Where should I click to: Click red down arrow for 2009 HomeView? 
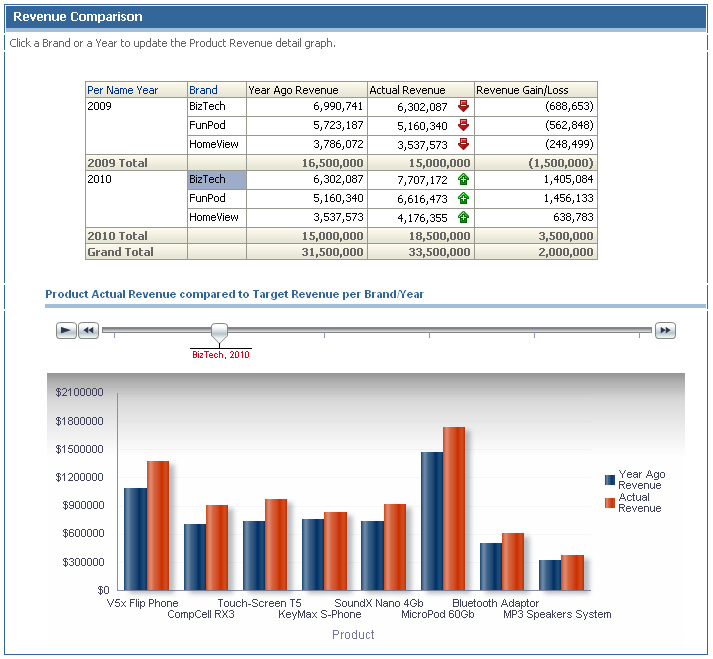click(x=463, y=144)
